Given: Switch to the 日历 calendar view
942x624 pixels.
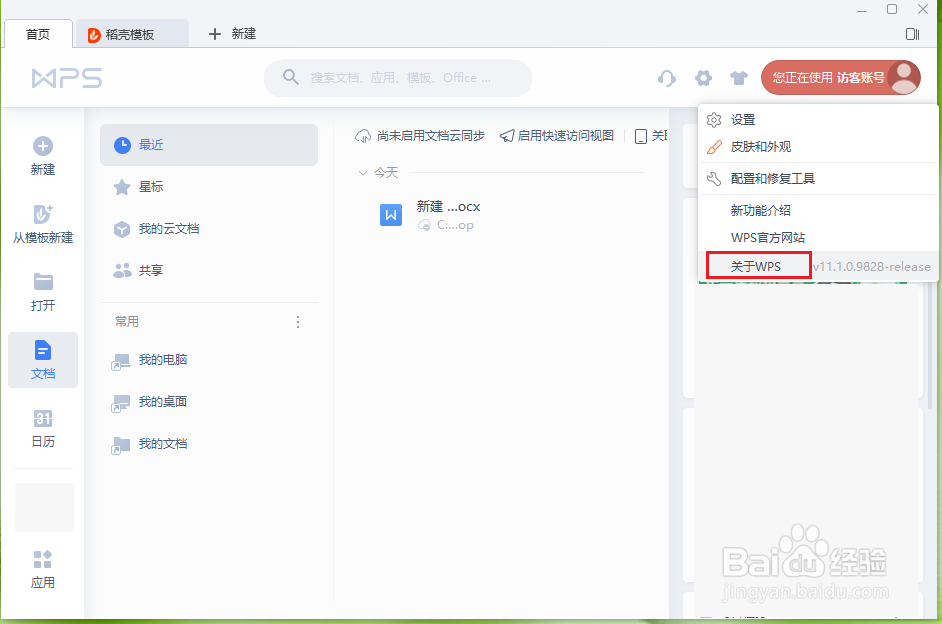Looking at the screenshot, I should (x=42, y=428).
